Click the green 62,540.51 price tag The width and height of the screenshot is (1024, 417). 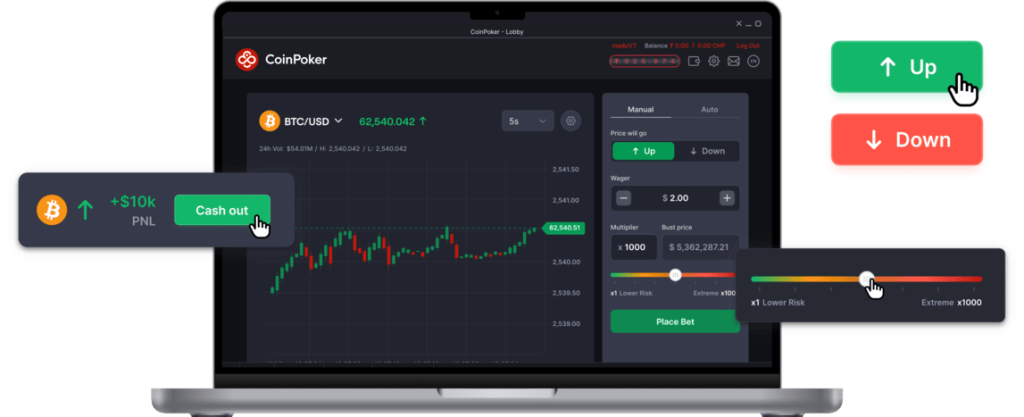pyautogui.click(x=564, y=228)
